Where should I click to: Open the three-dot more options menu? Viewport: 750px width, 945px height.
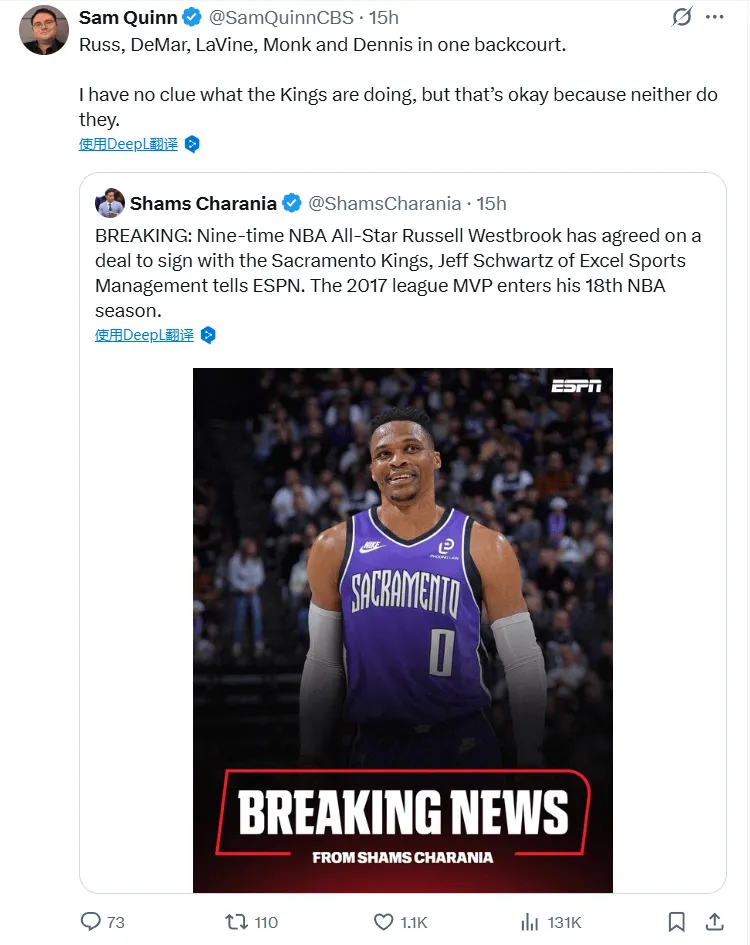tap(714, 17)
